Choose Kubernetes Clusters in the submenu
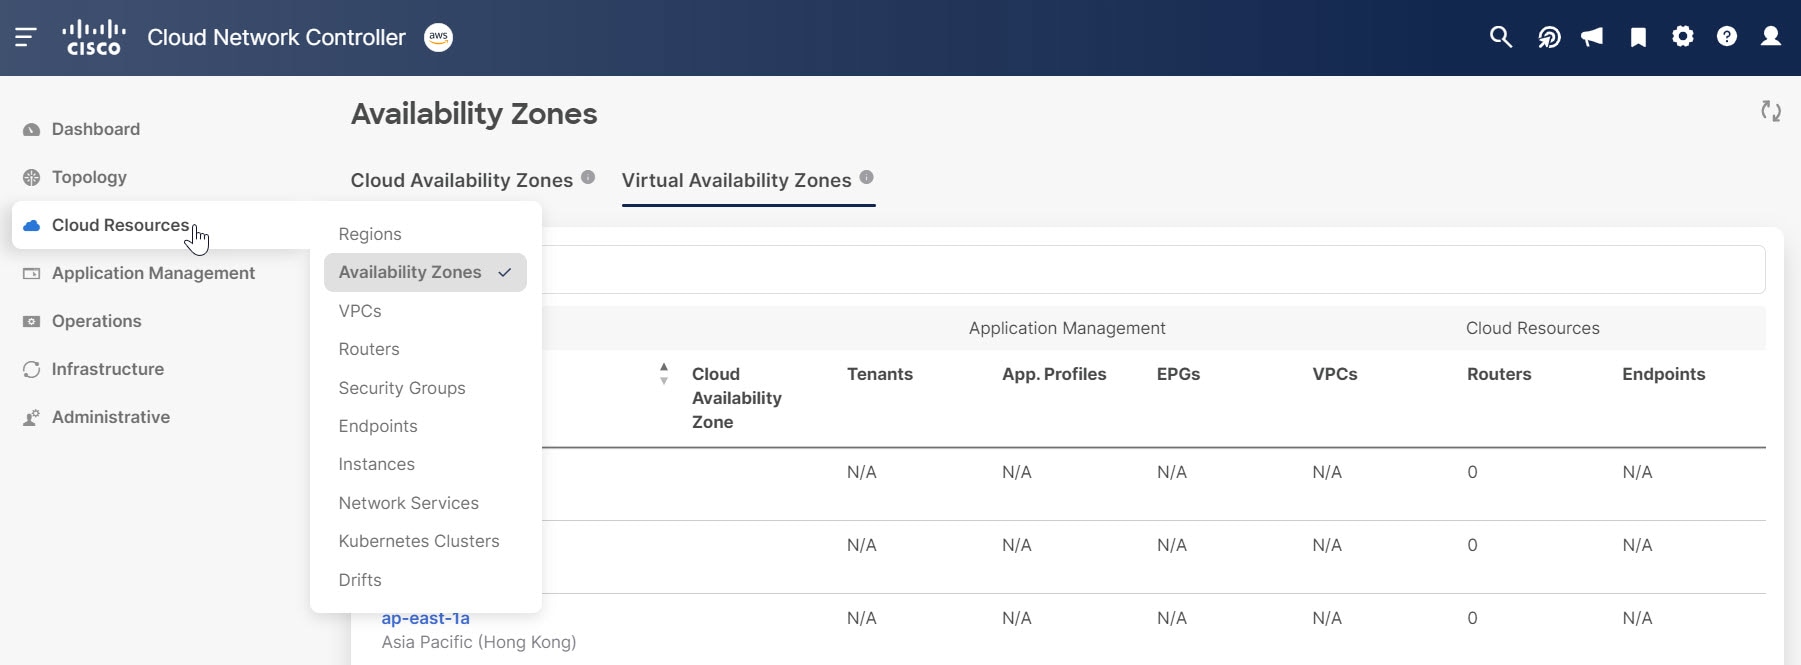This screenshot has width=1801, height=665. pyautogui.click(x=419, y=541)
